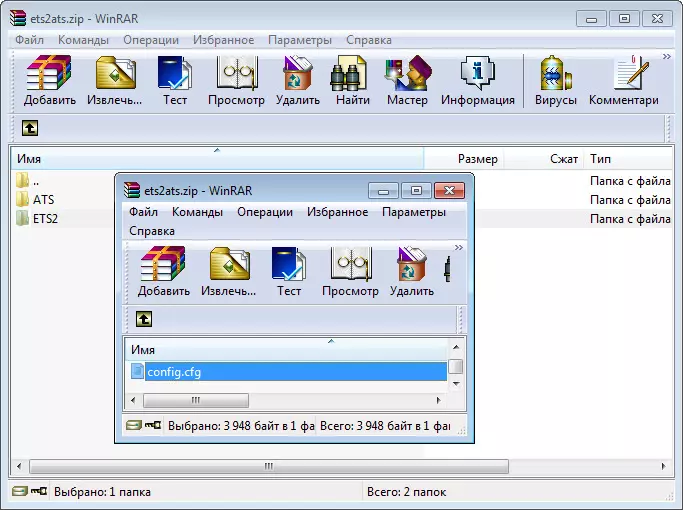Screen dimensions: 683x510
Task: Open Мастер wizard icon in back window
Action: [408, 72]
